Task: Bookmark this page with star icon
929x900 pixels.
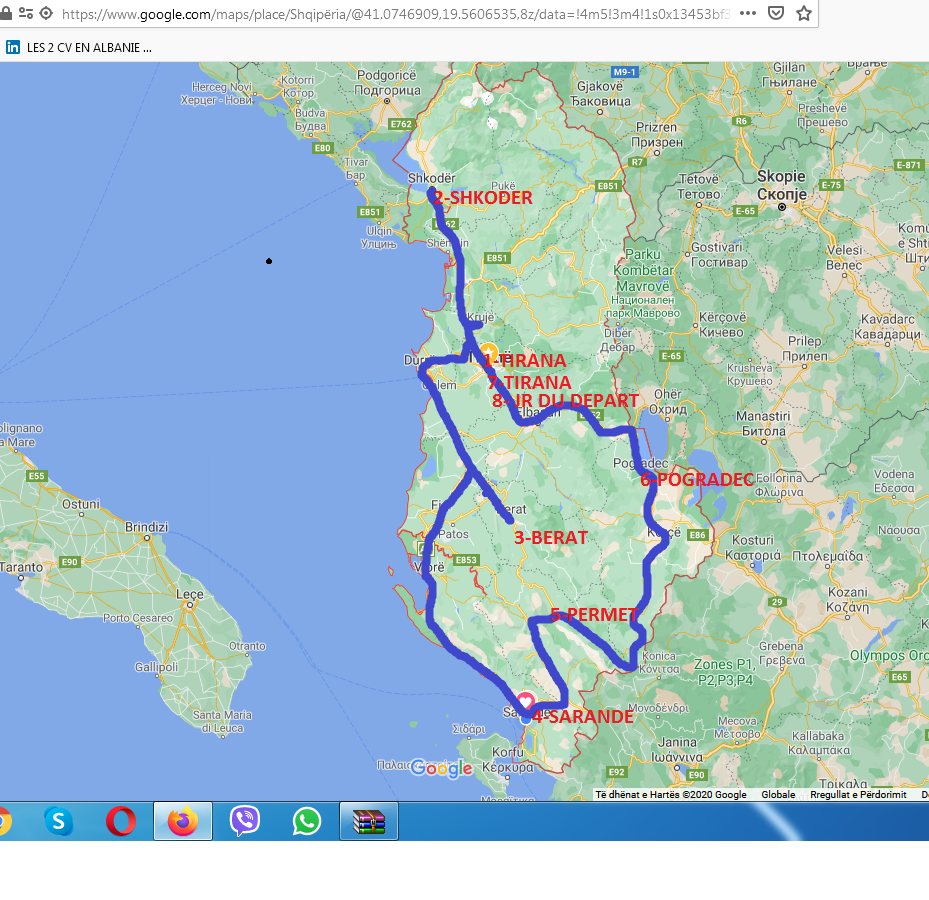Action: 803,13
